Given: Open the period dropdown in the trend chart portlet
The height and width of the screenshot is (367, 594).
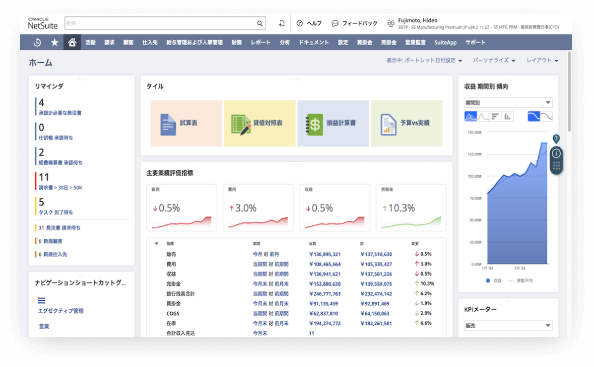Looking at the screenshot, I should coord(508,102).
